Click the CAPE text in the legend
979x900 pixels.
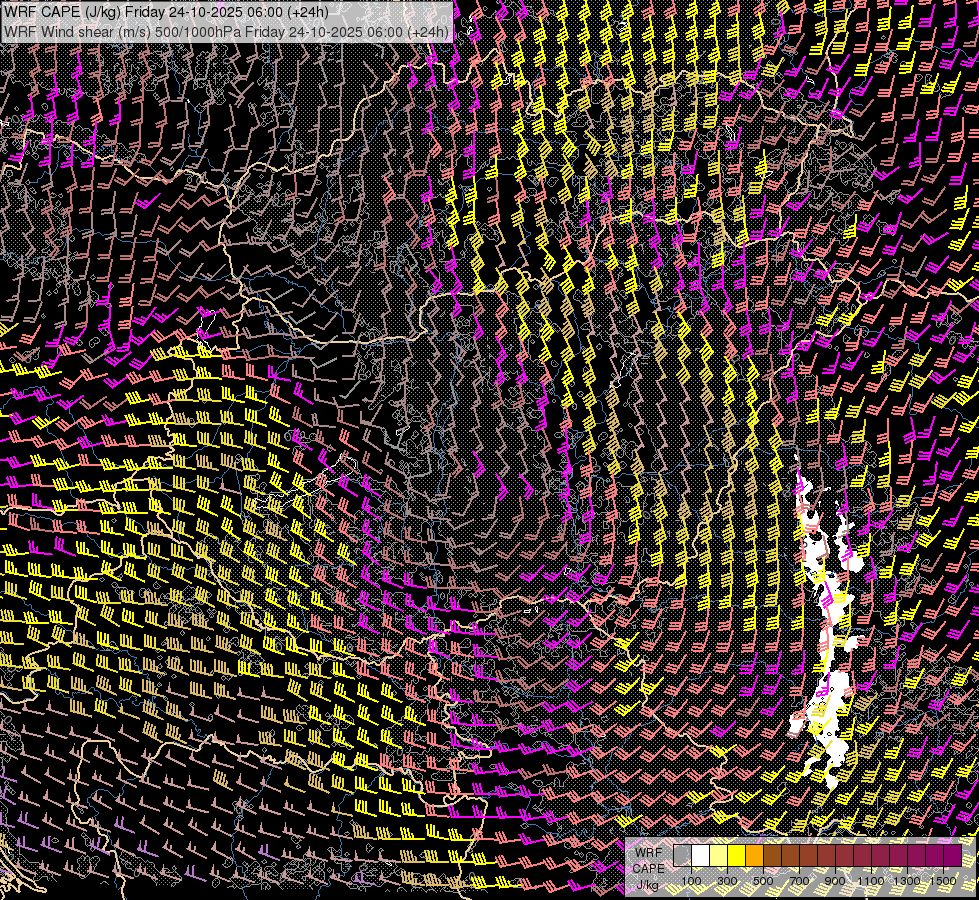pos(648,868)
